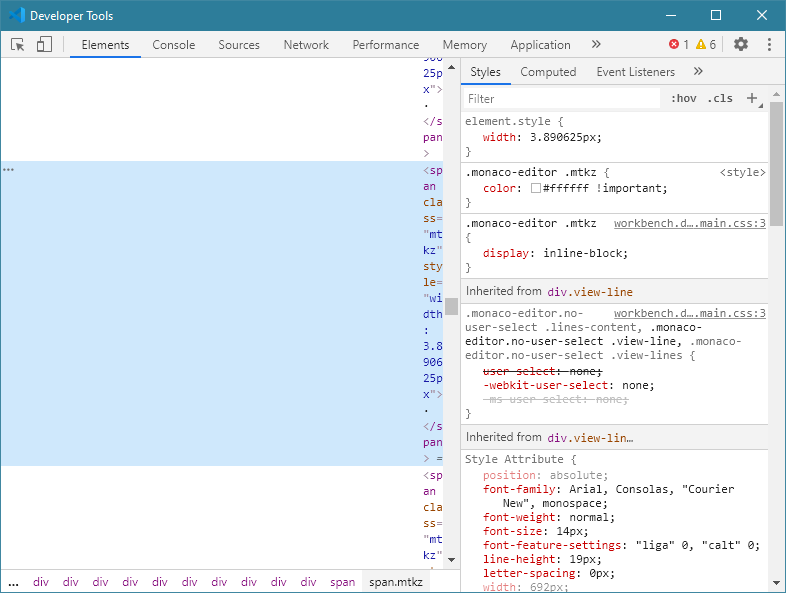Open the Performance tab

click(x=385, y=45)
